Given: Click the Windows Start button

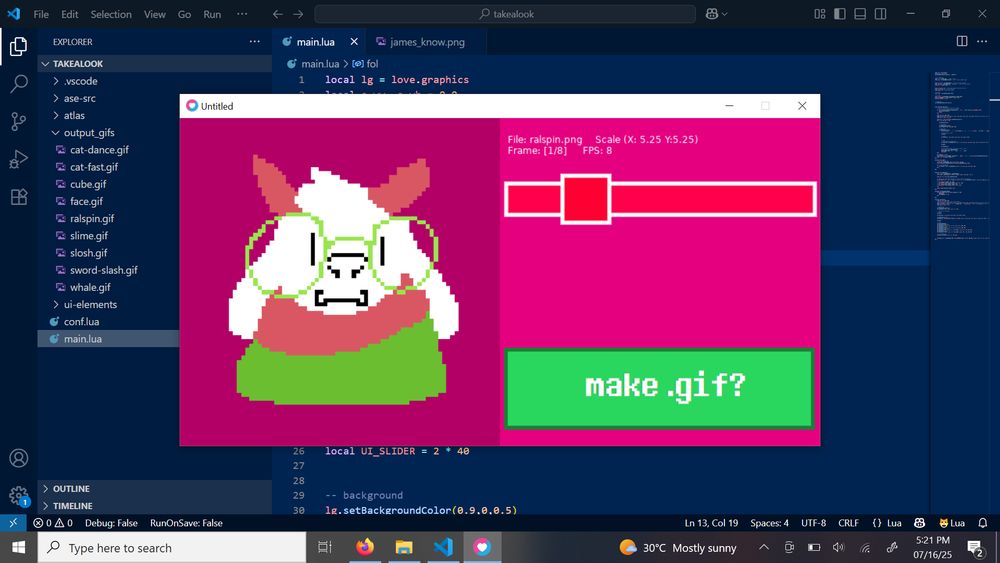Looking at the screenshot, I should (18, 547).
